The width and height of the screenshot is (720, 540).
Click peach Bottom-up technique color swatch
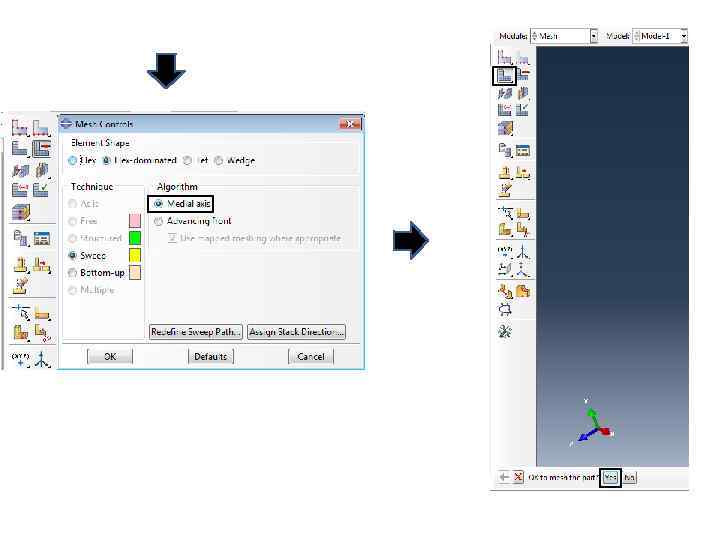135,272
